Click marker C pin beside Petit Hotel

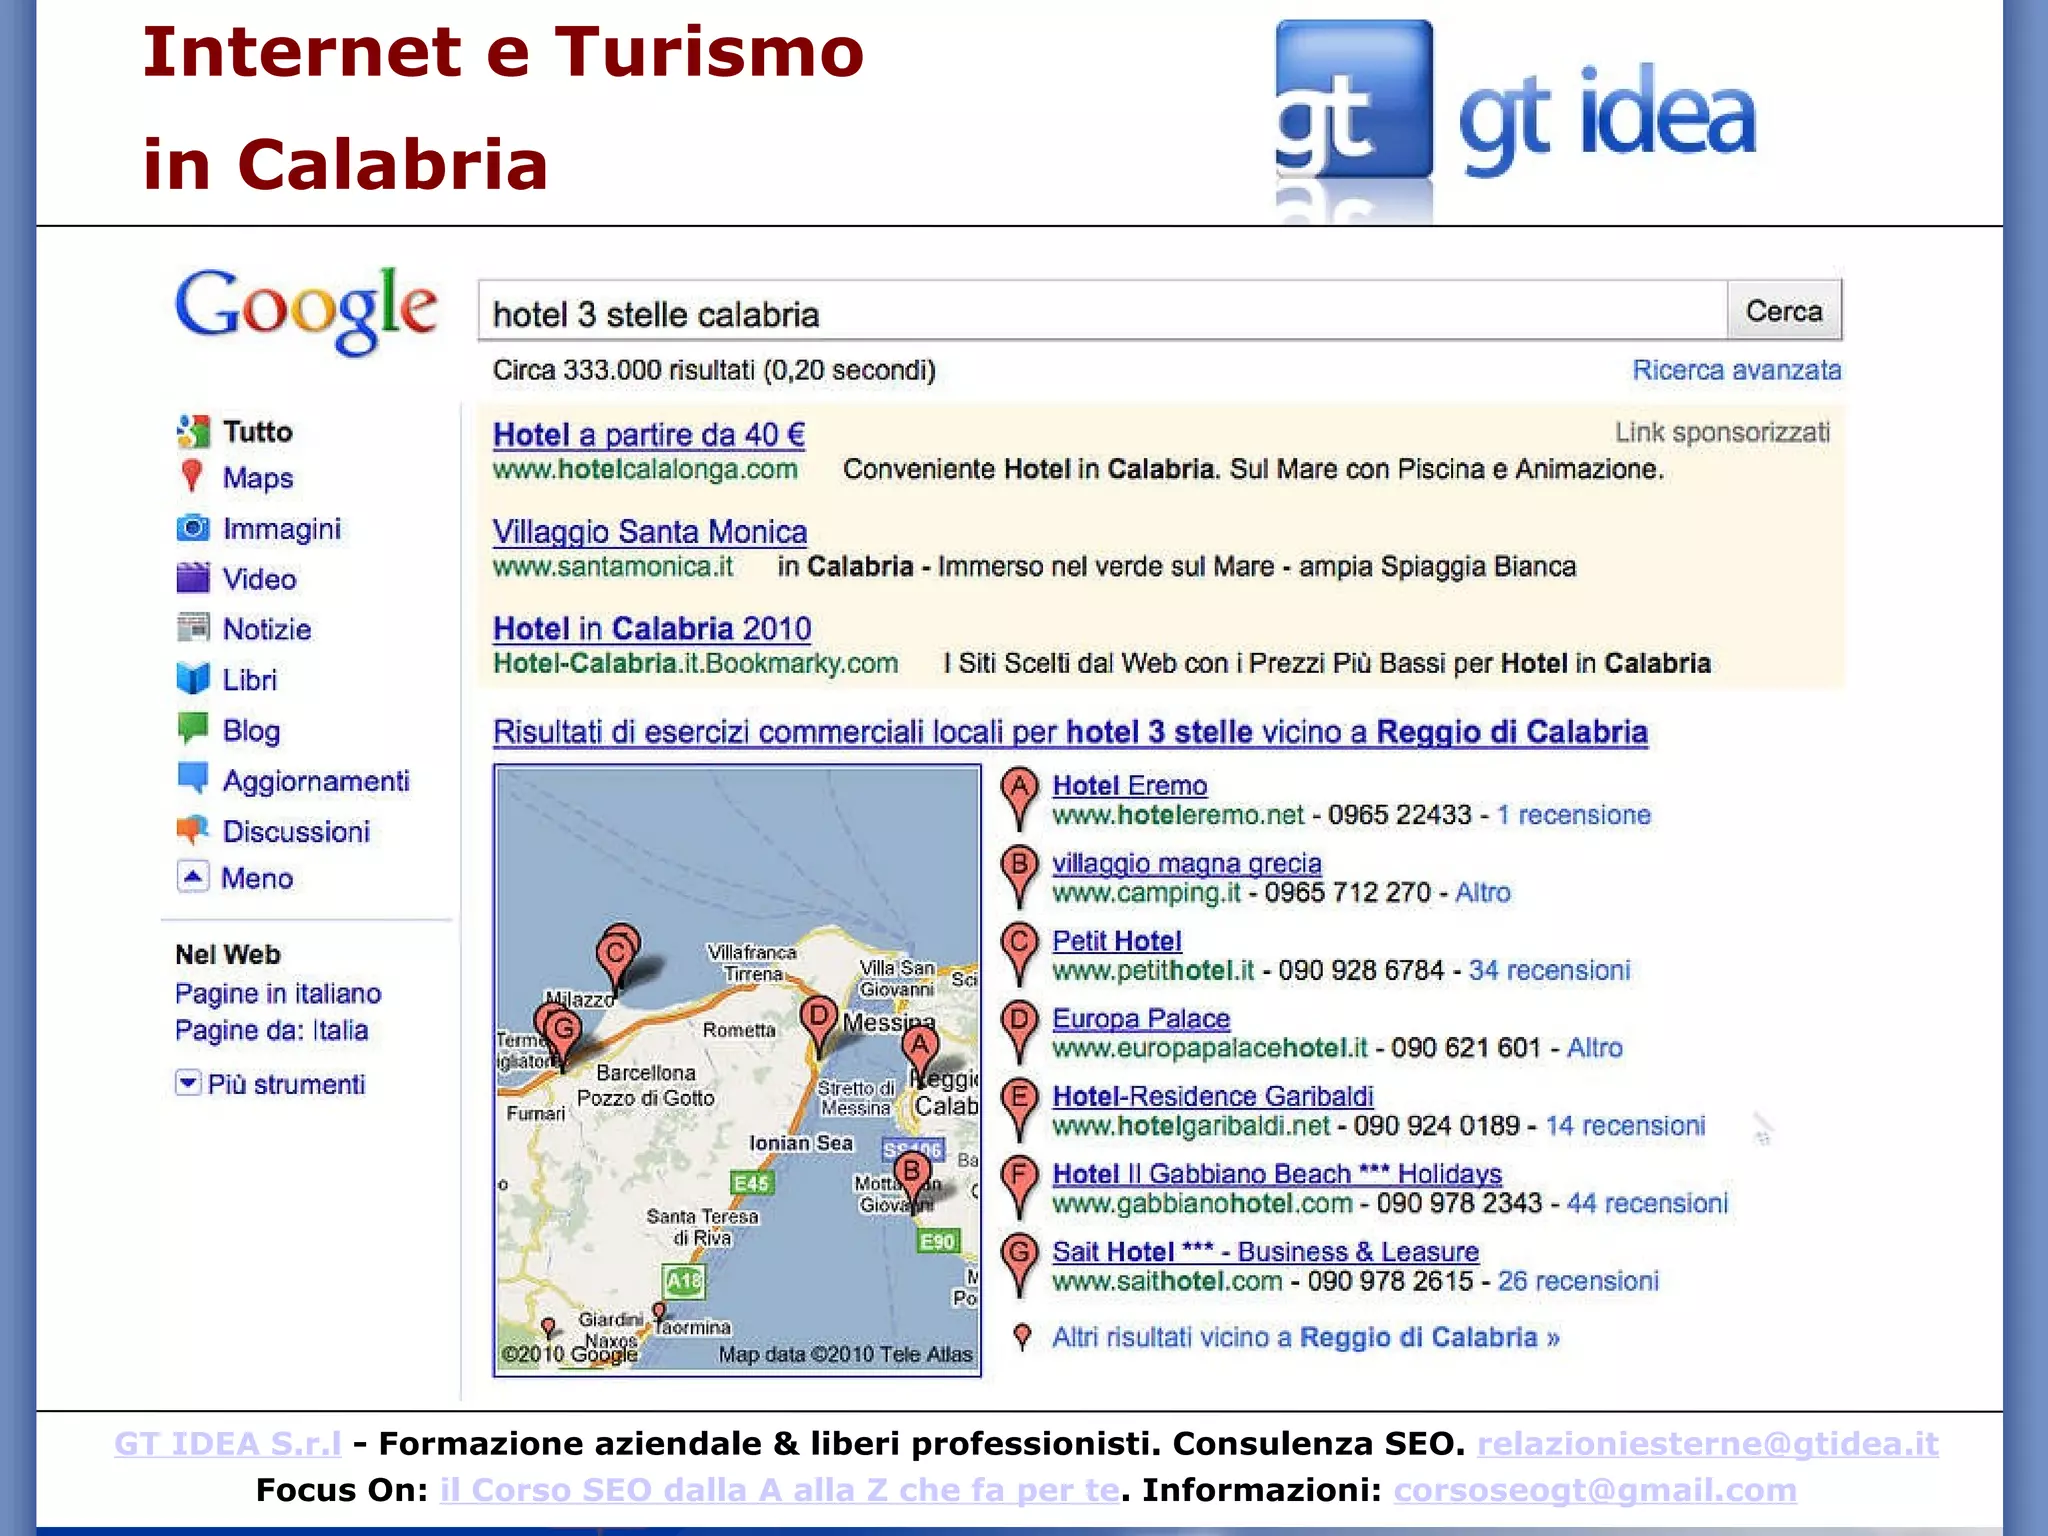[1020, 955]
